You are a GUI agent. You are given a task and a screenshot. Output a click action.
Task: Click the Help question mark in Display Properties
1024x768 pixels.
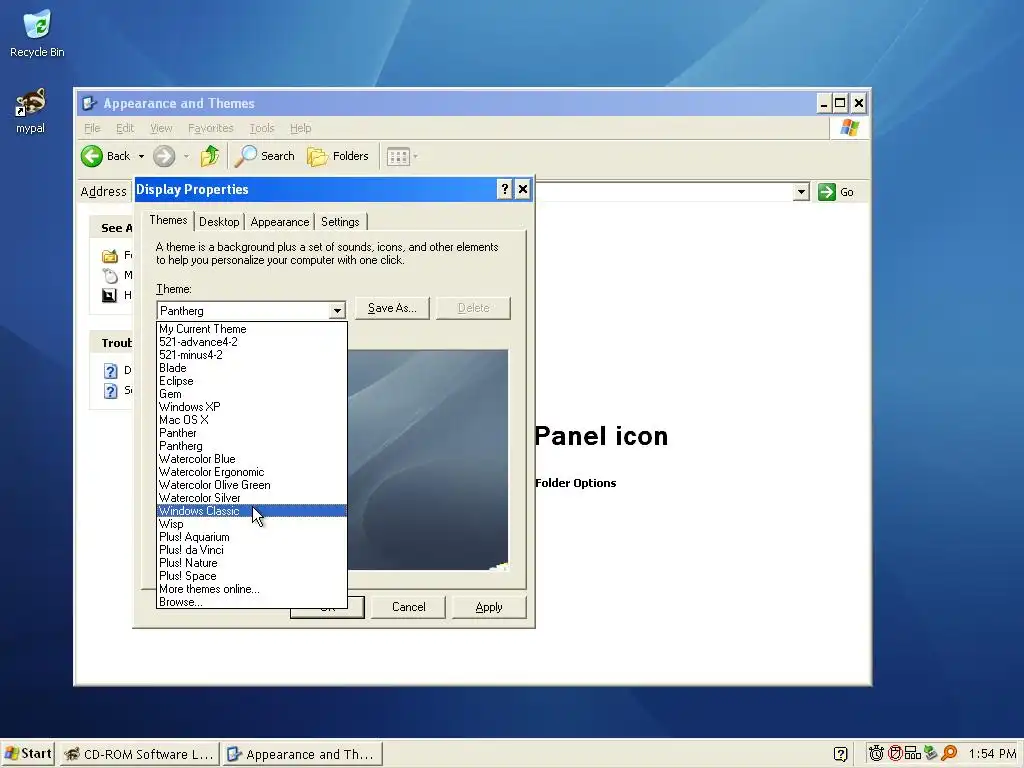[x=504, y=189]
